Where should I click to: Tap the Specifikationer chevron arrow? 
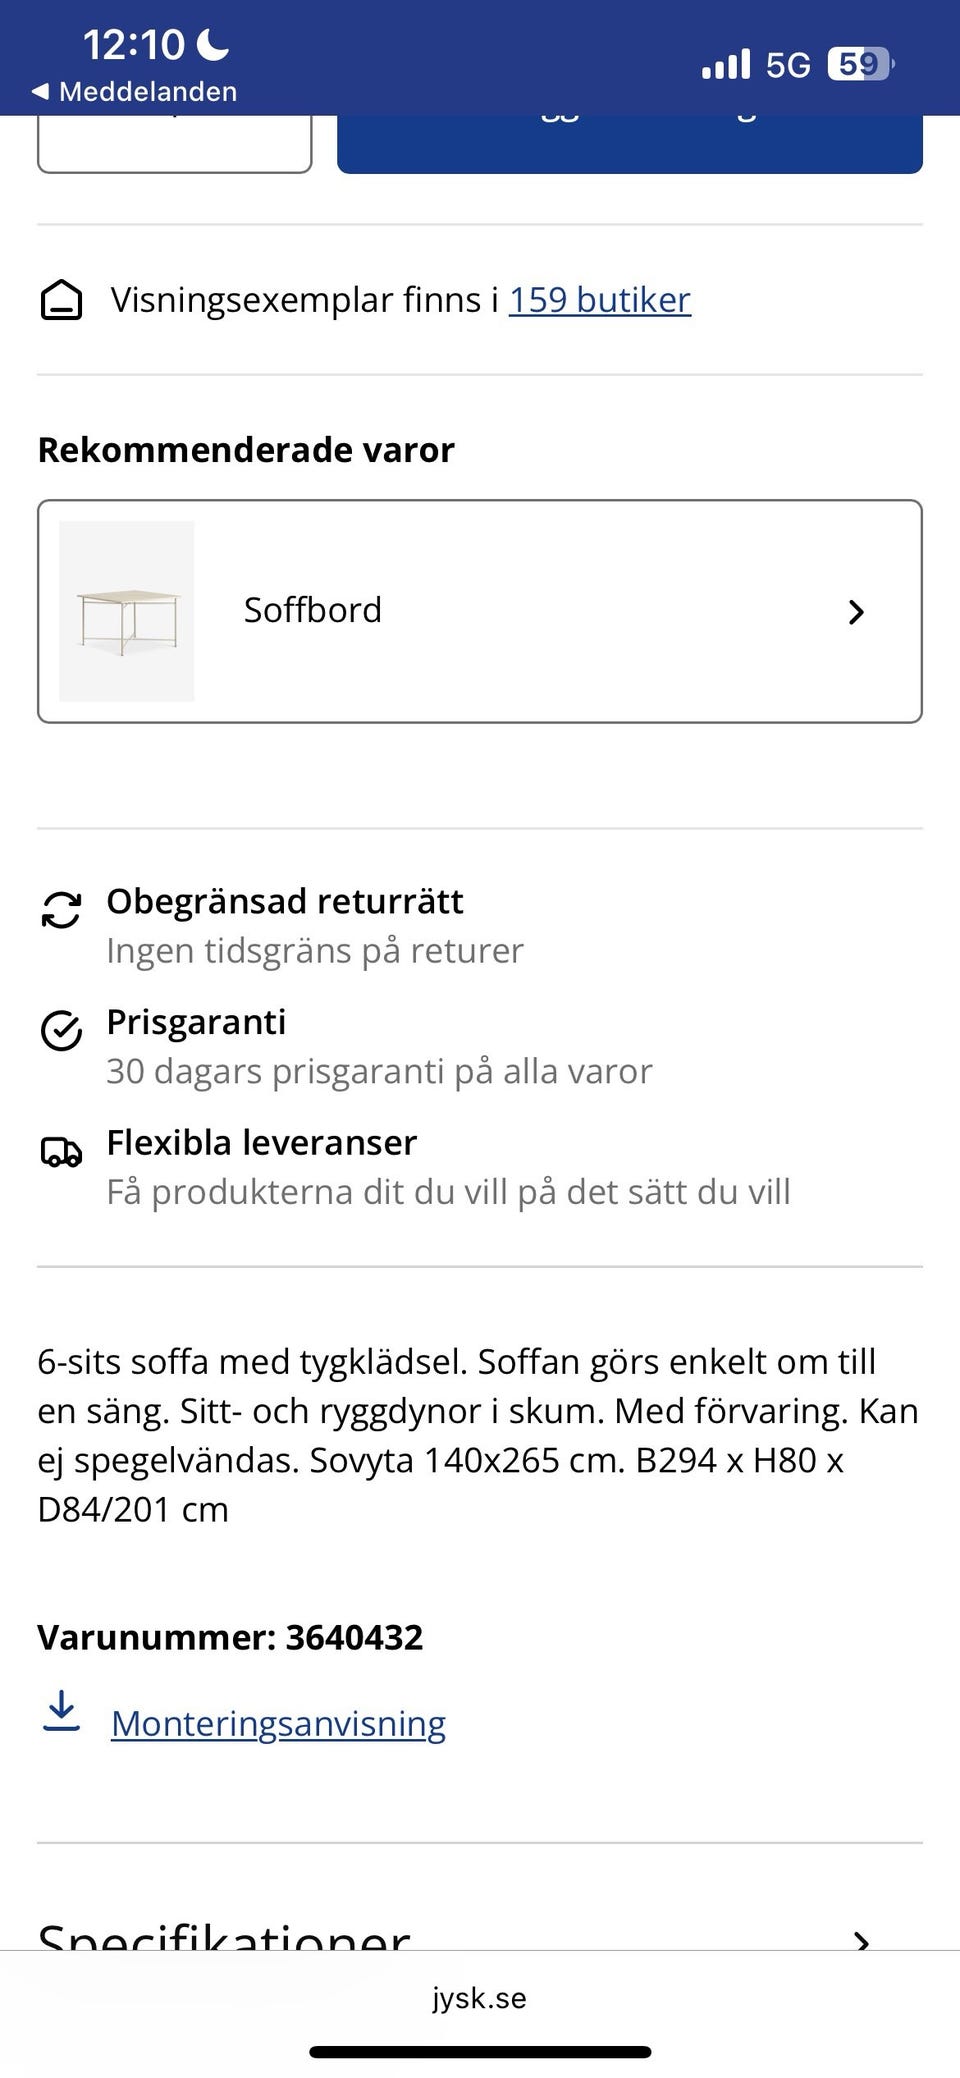[x=862, y=1940]
